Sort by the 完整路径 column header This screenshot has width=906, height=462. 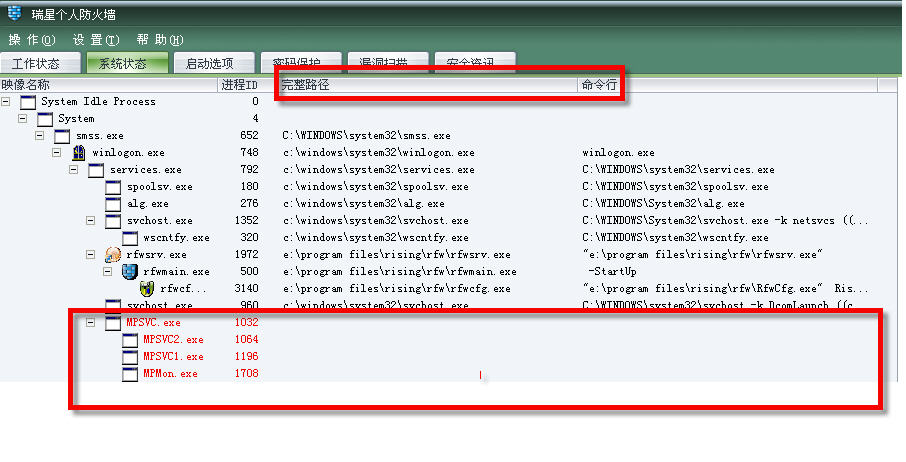click(x=428, y=85)
